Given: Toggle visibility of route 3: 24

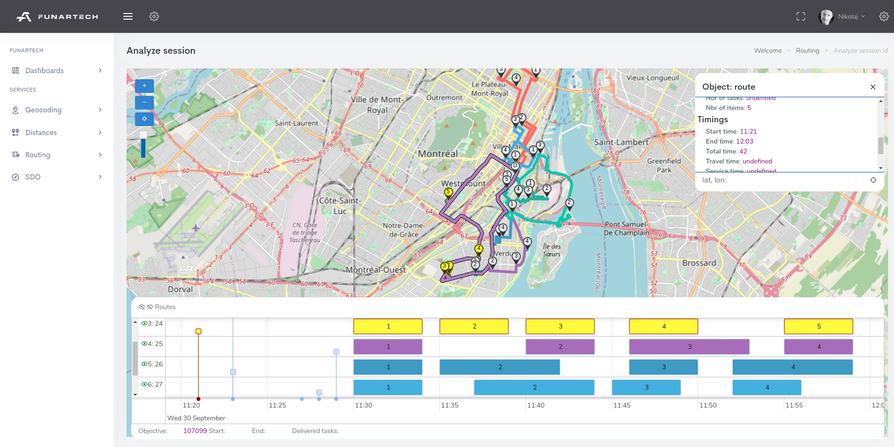Looking at the screenshot, I should click(x=145, y=324).
